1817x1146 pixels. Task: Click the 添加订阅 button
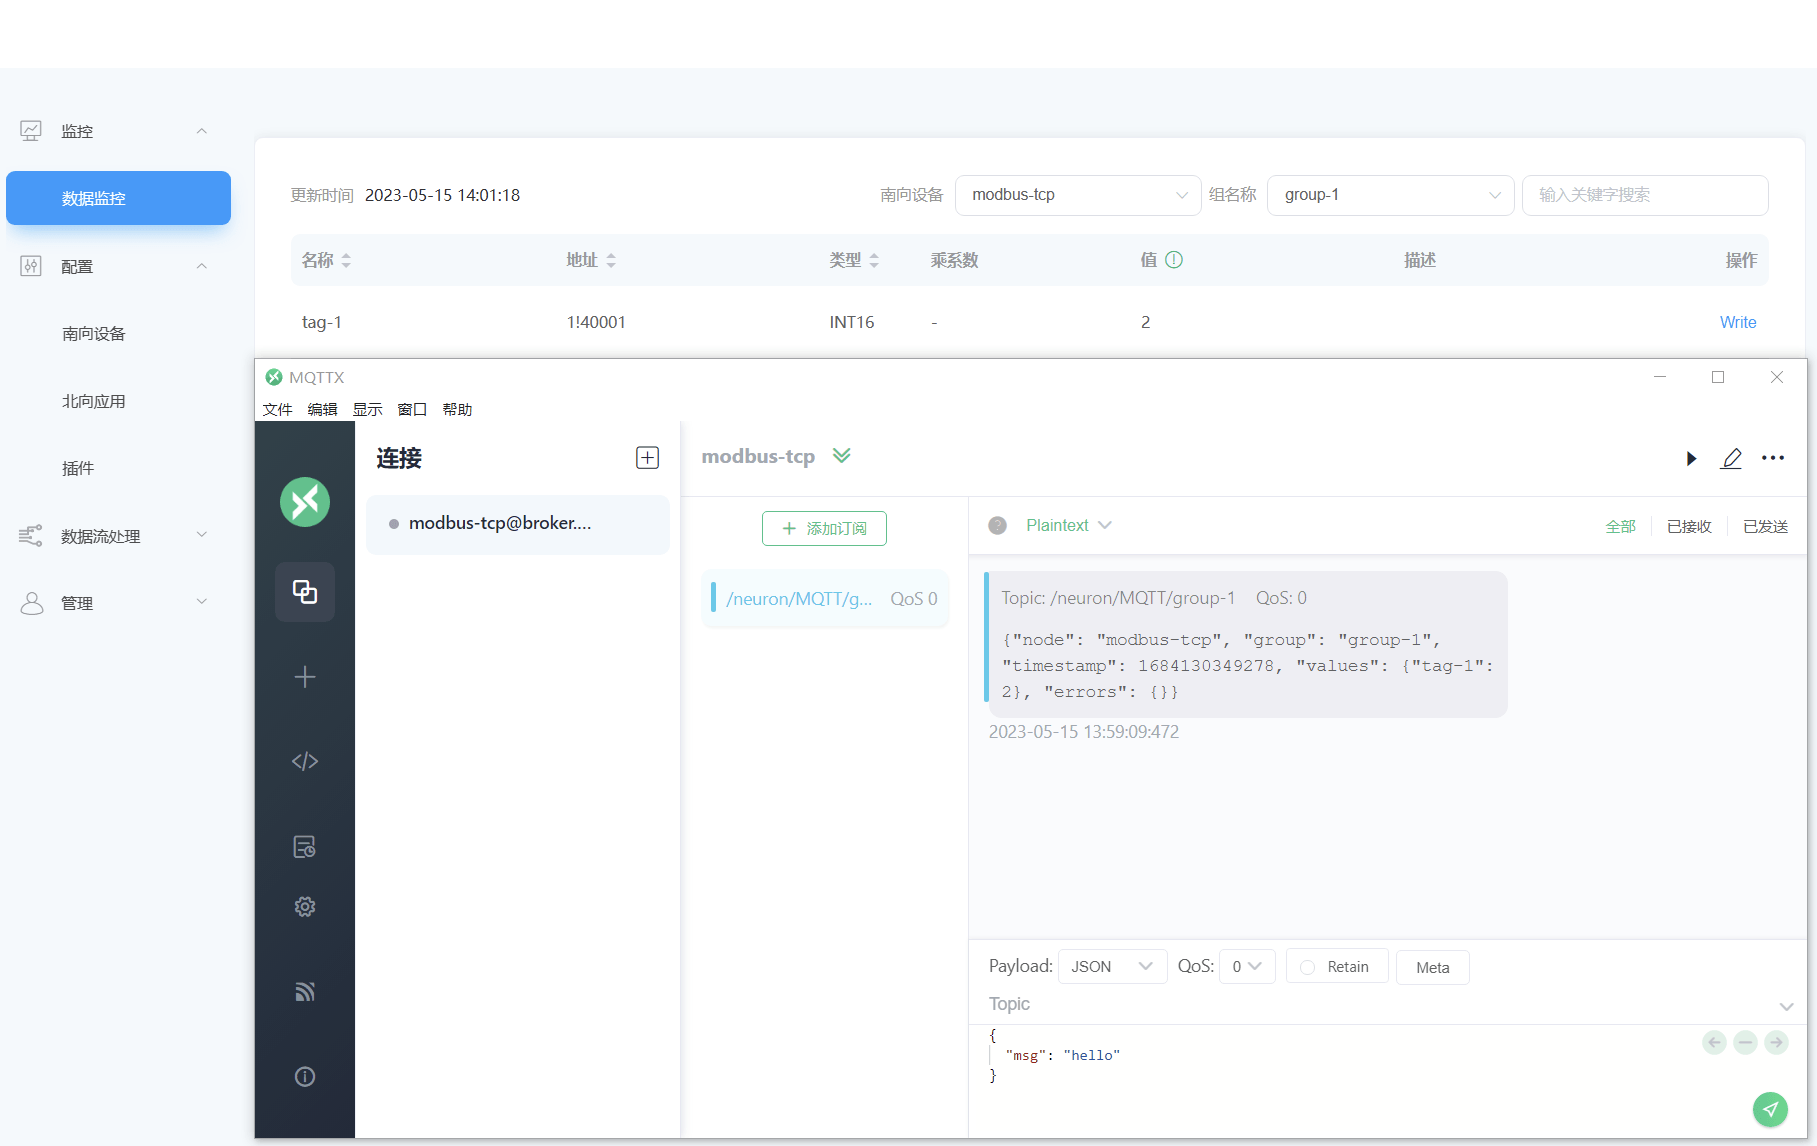point(824,528)
